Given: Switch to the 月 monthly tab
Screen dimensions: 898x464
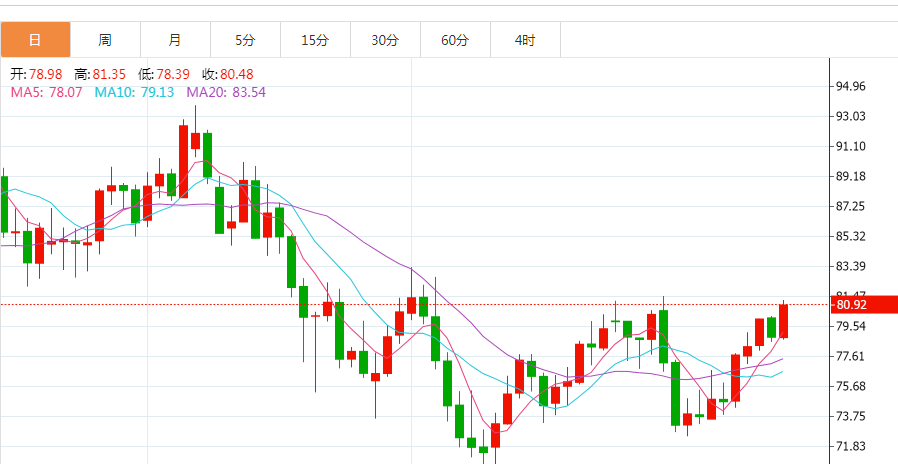Looking at the screenshot, I should click(x=175, y=40).
